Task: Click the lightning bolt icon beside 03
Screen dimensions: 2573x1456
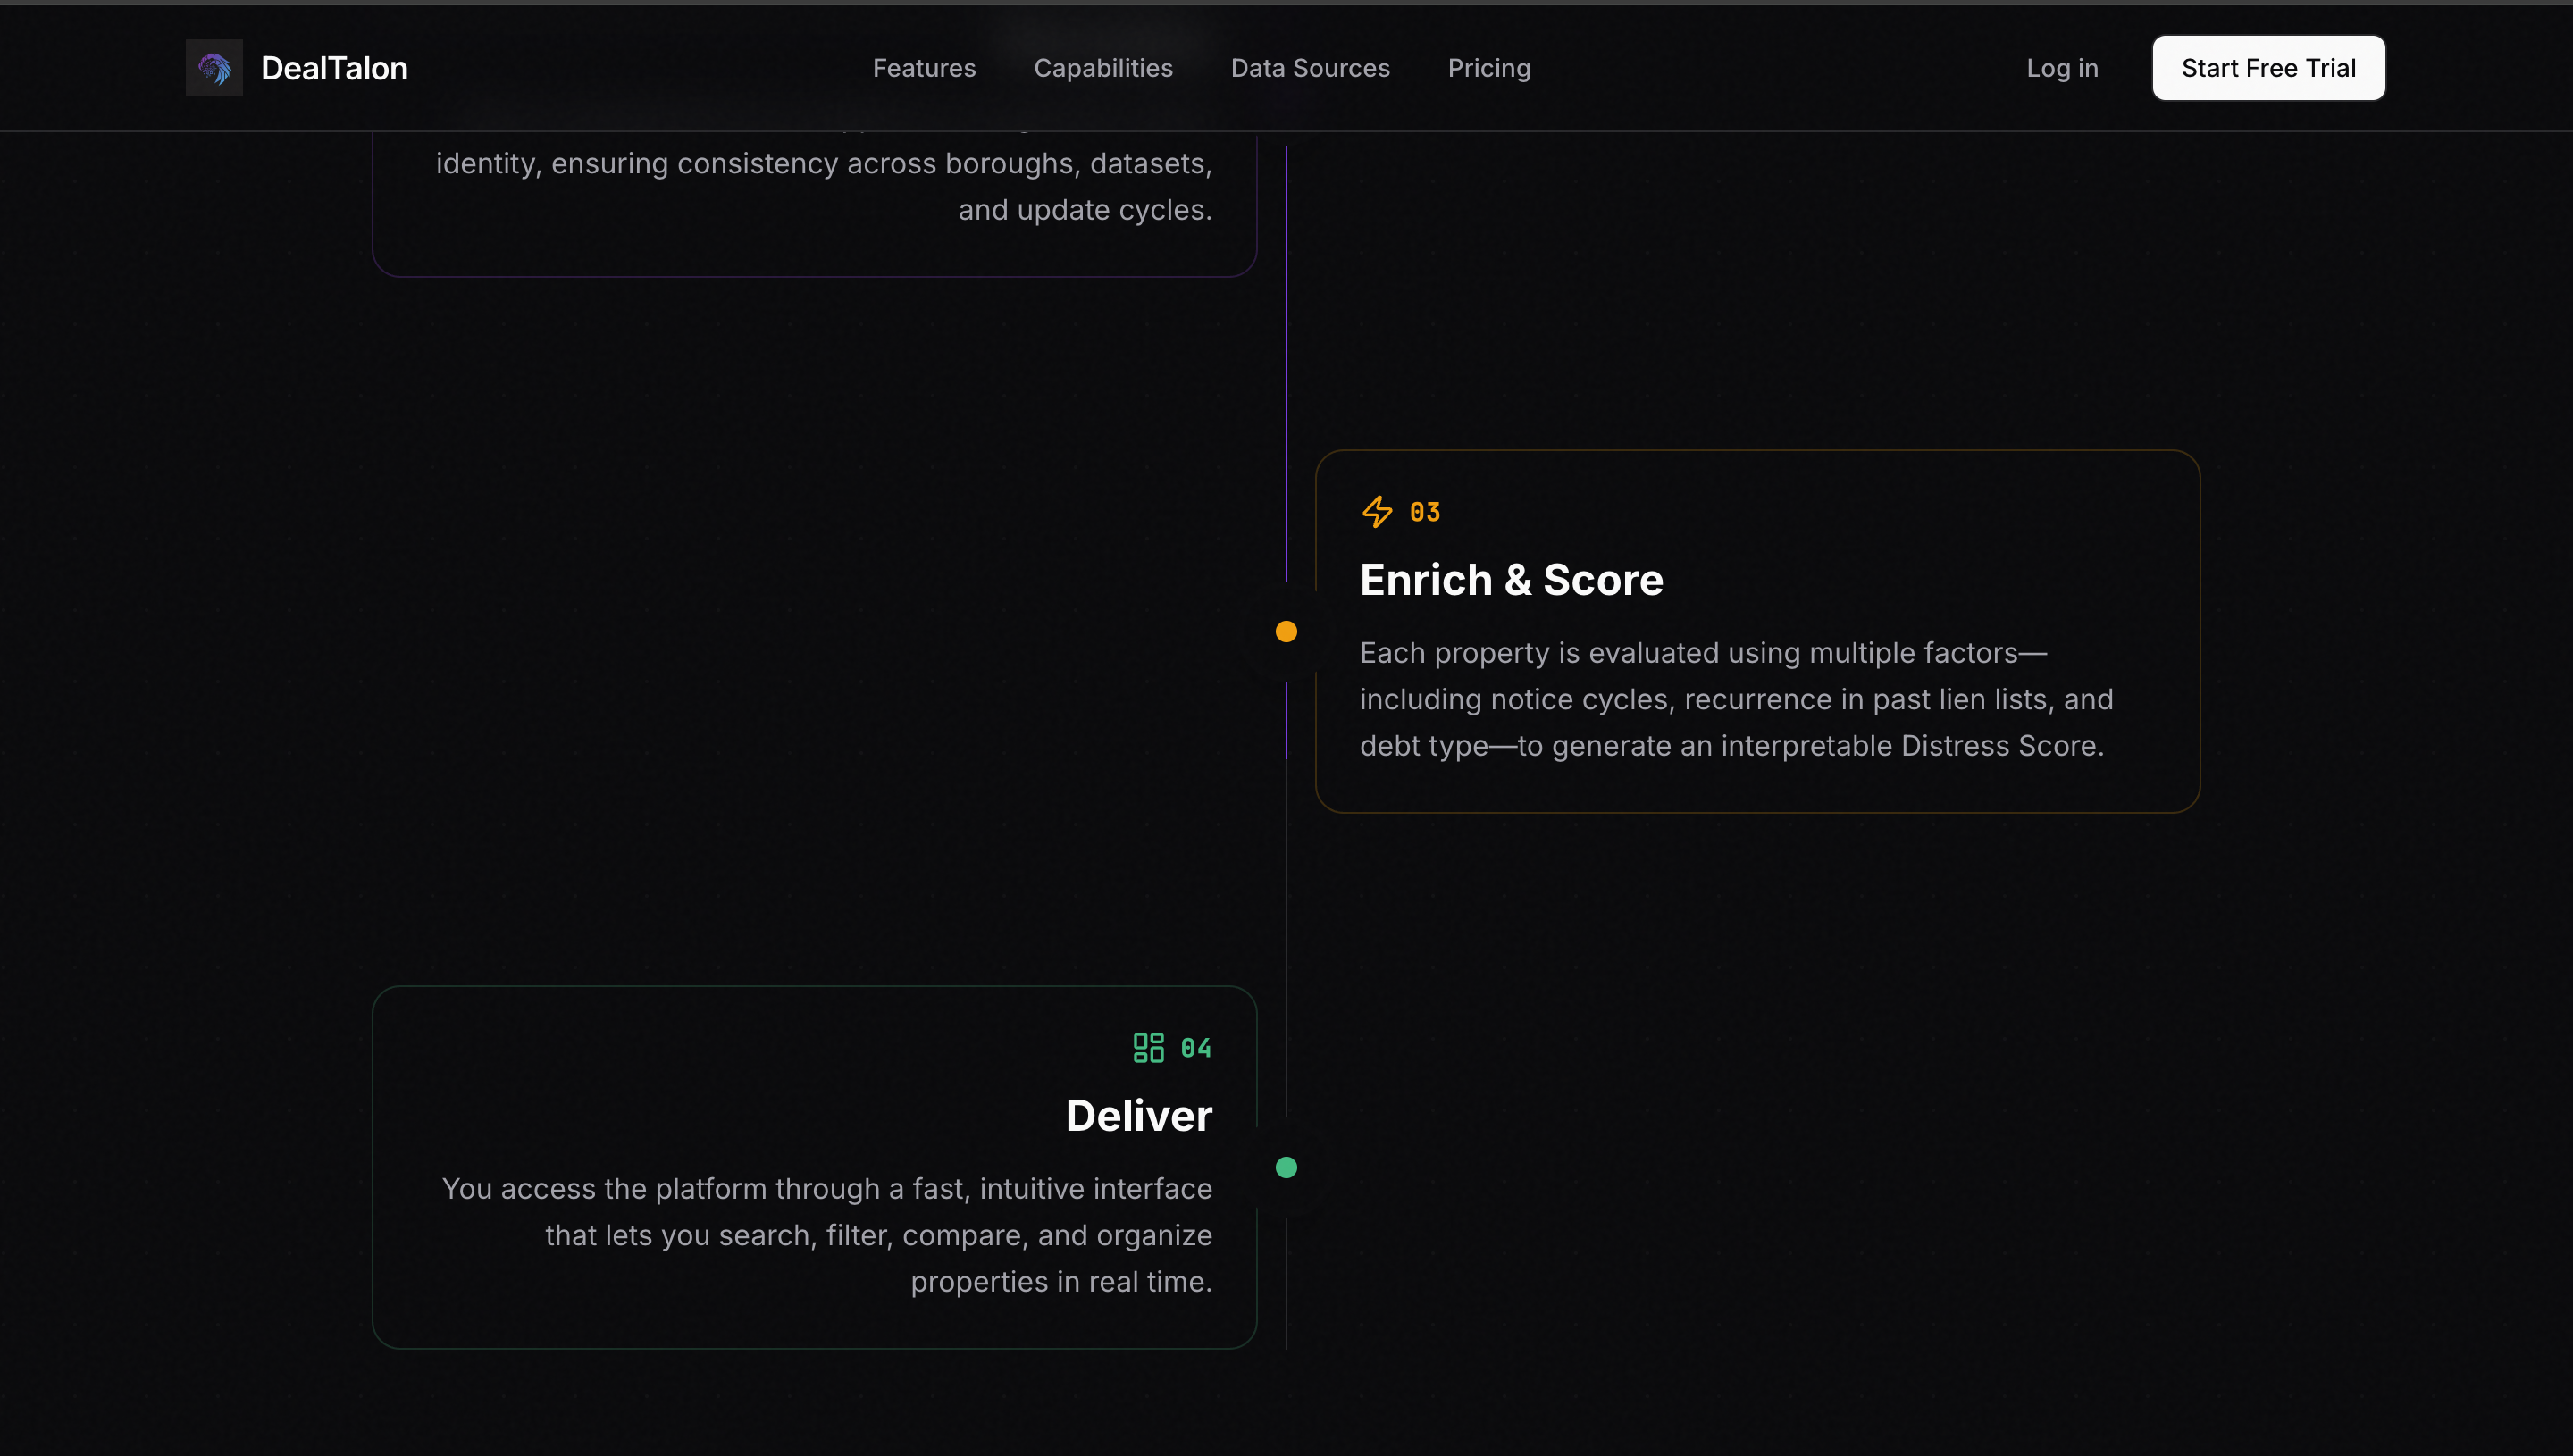Action: pyautogui.click(x=1377, y=512)
